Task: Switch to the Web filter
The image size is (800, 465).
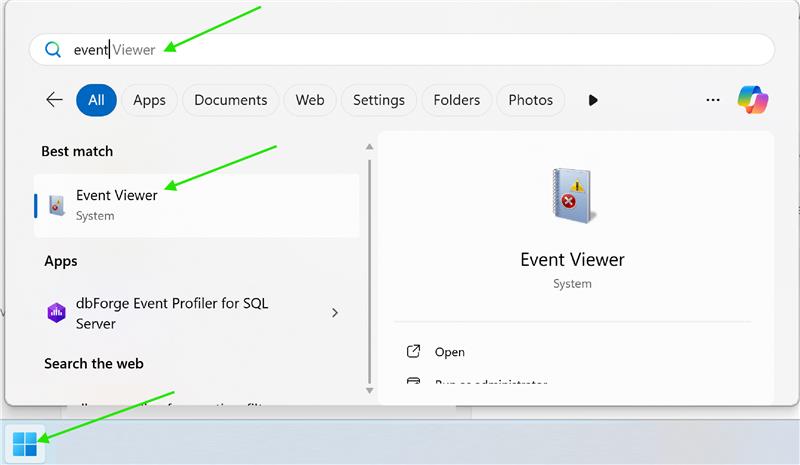Action: [310, 100]
